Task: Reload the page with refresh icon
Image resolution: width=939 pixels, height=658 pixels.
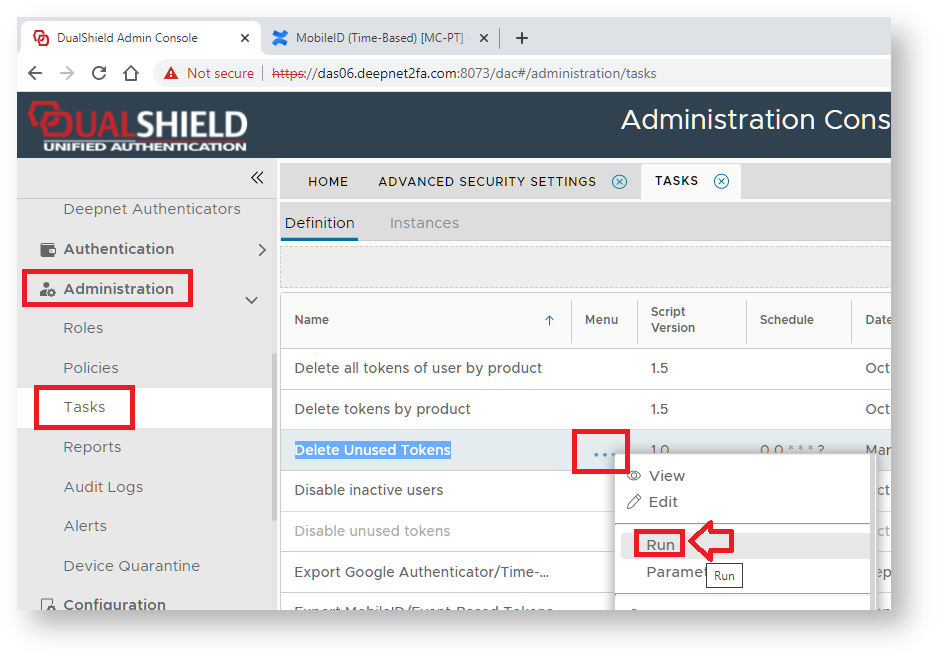Action: (x=99, y=73)
